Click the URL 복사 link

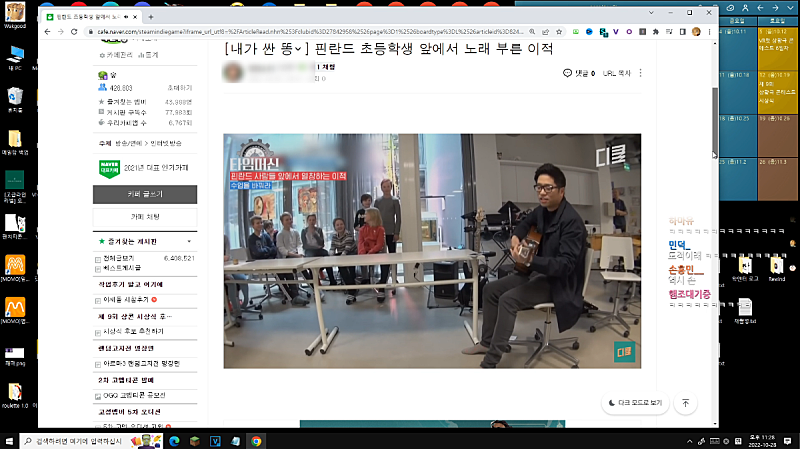617,73
